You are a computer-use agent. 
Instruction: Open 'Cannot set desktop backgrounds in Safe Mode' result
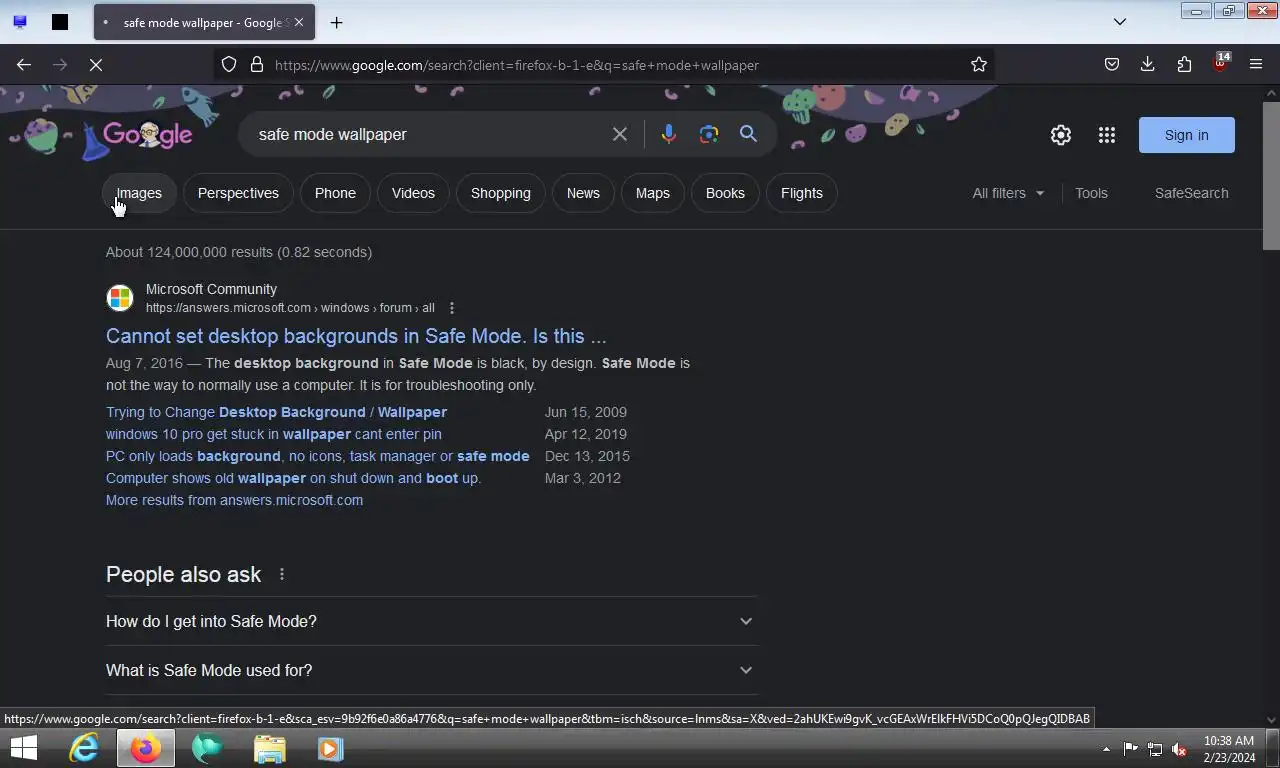(356, 336)
